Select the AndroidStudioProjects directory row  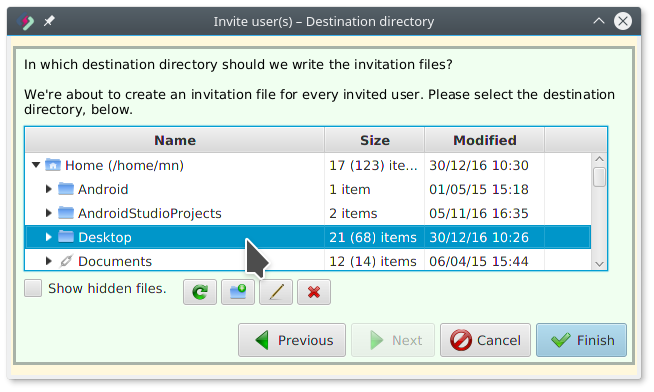[308, 213]
